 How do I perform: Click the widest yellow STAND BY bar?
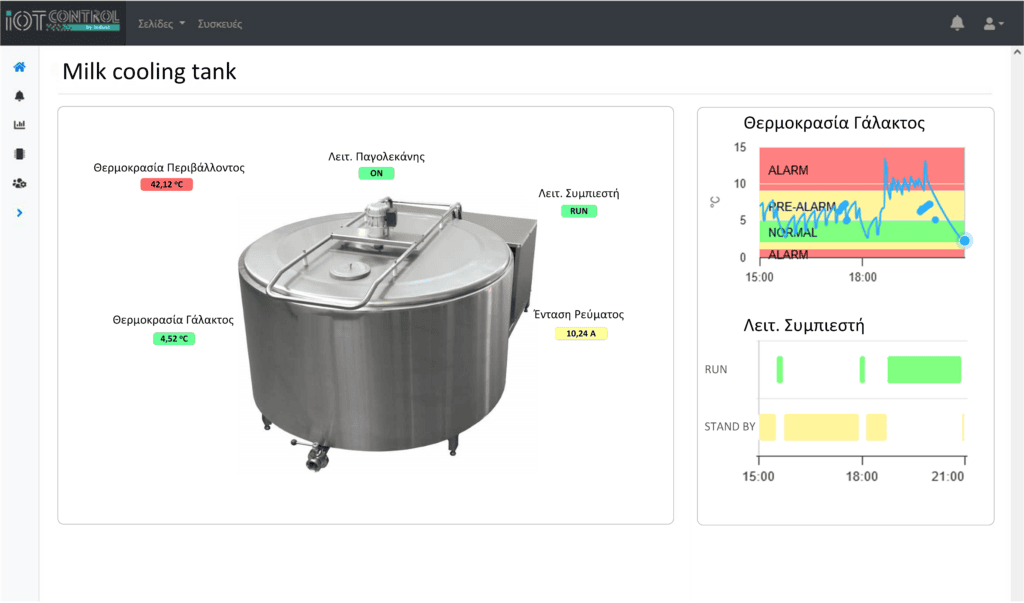[x=821, y=427]
